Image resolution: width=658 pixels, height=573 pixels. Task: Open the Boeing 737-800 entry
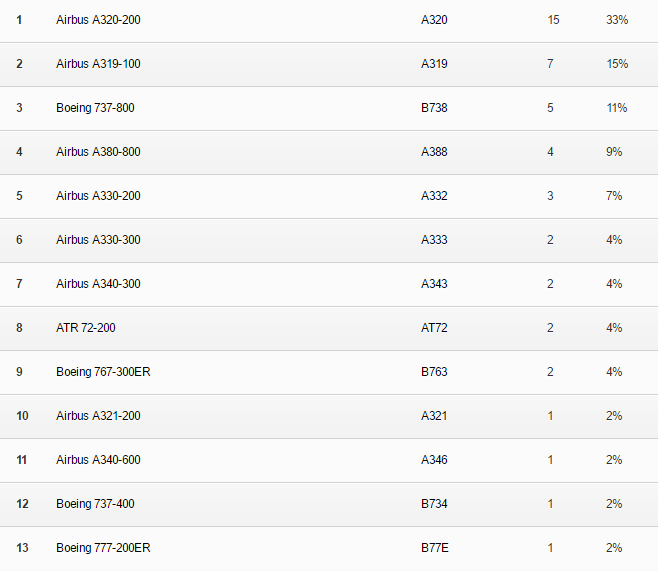pyautogui.click(x=95, y=108)
